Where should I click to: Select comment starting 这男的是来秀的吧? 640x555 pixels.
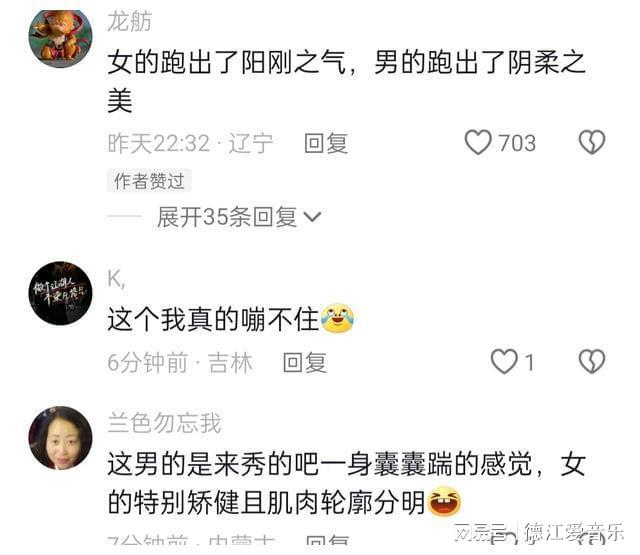point(347,484)
